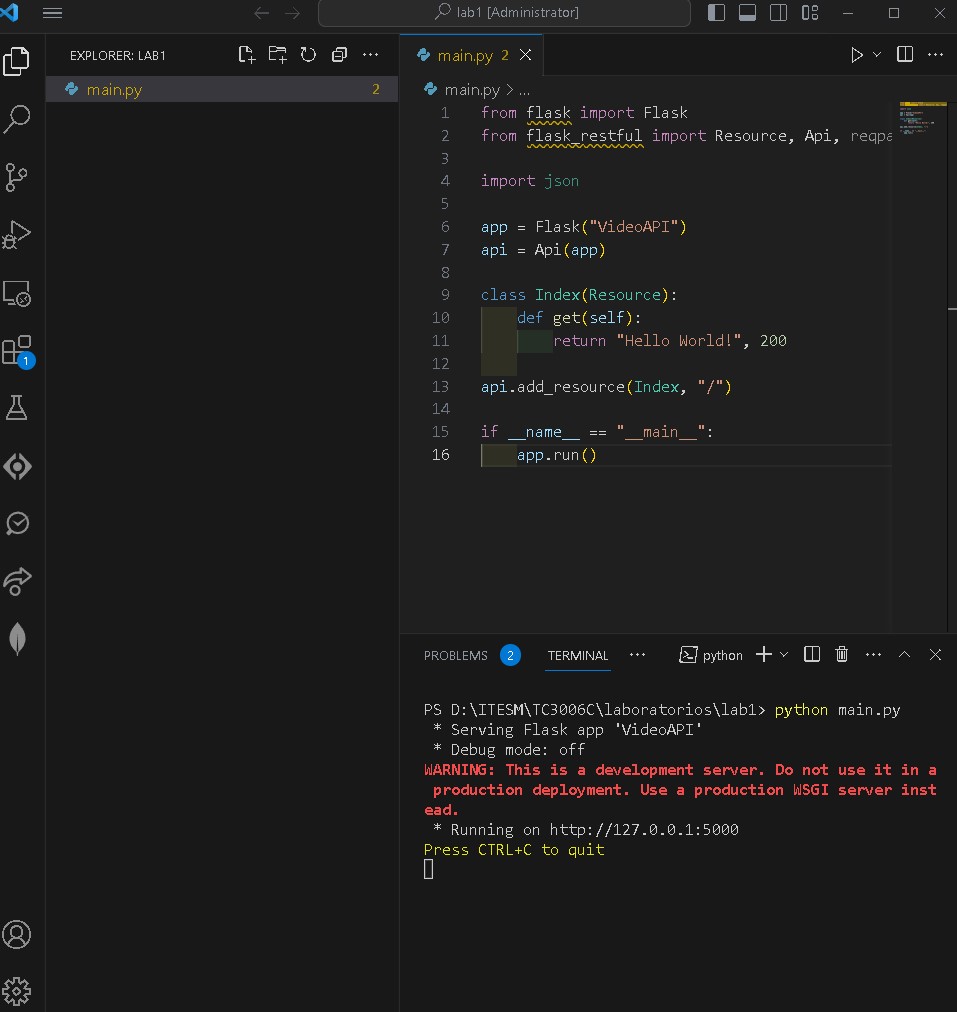Kill terminal with trash icon
The width and height of the screenshot is (957, 1012).
pos(842,654)
